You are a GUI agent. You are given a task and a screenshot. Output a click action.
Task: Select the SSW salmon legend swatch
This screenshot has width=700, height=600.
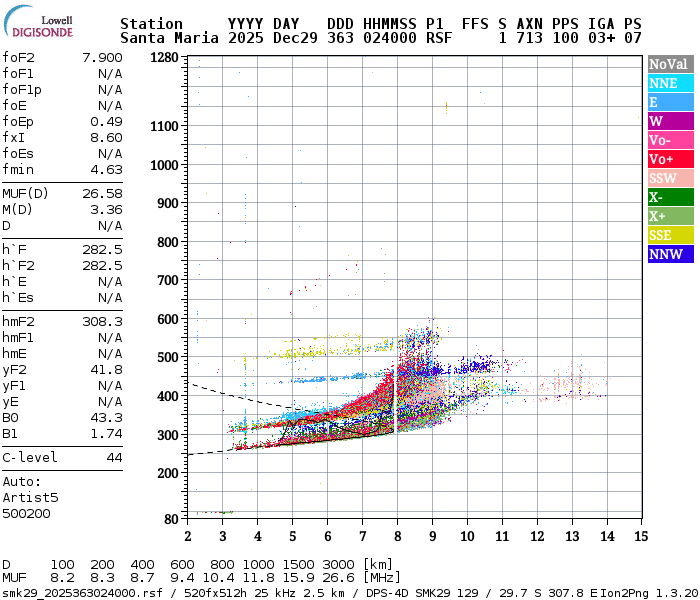pyautogui.click(x=671, y=178)
